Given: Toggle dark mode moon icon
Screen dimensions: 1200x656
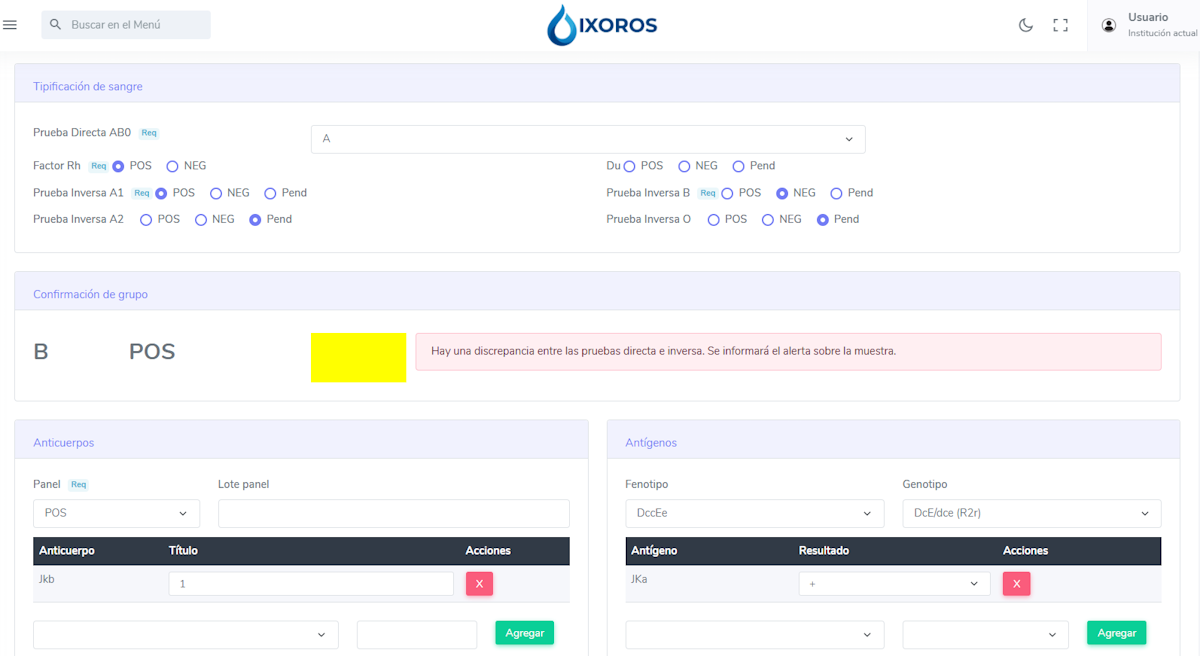Looking at the screenshot, I should pyautogui.click(x=1026, y=25).
